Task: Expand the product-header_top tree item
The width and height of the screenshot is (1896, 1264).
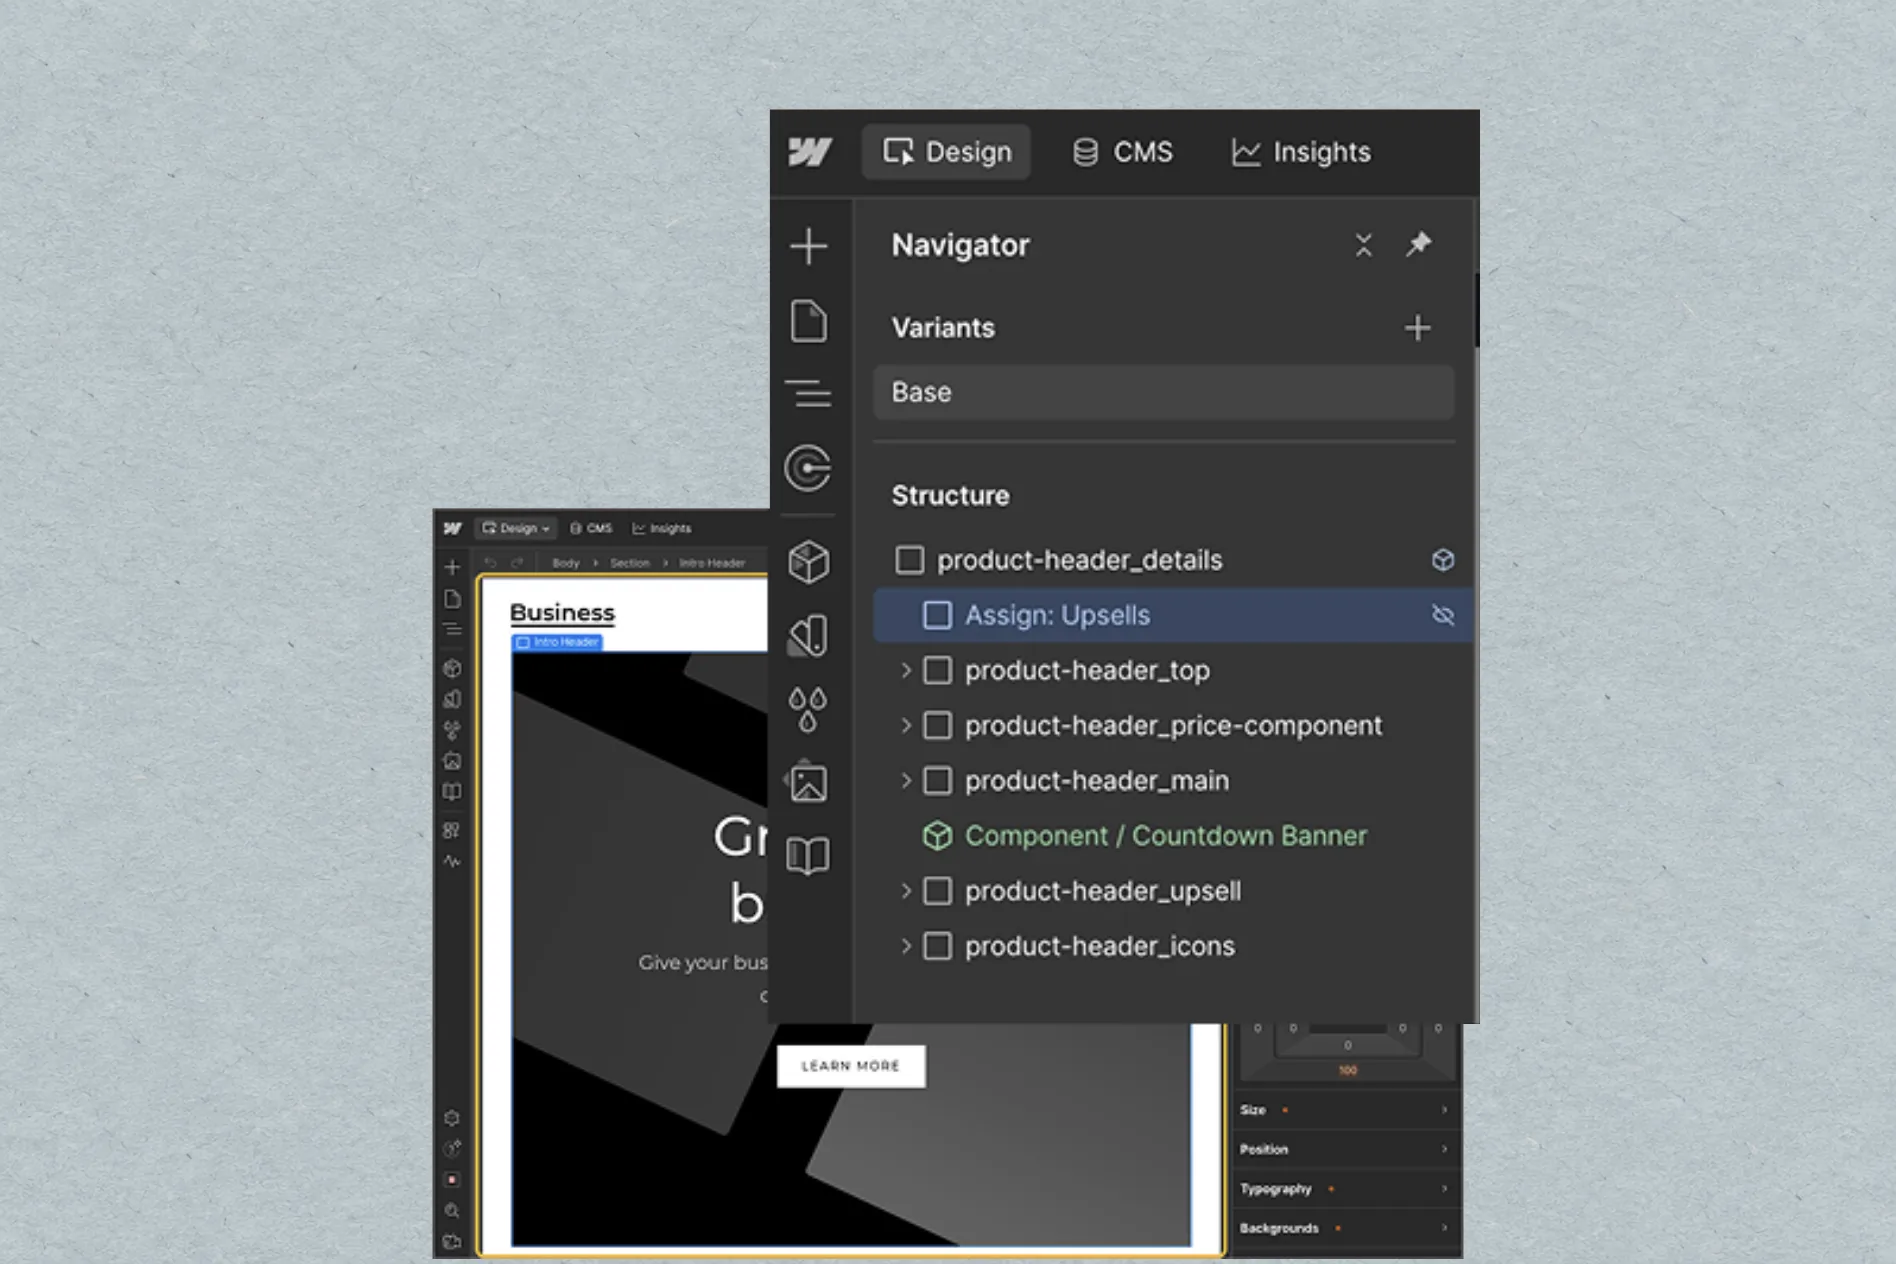Action: (x=906, y=670)
